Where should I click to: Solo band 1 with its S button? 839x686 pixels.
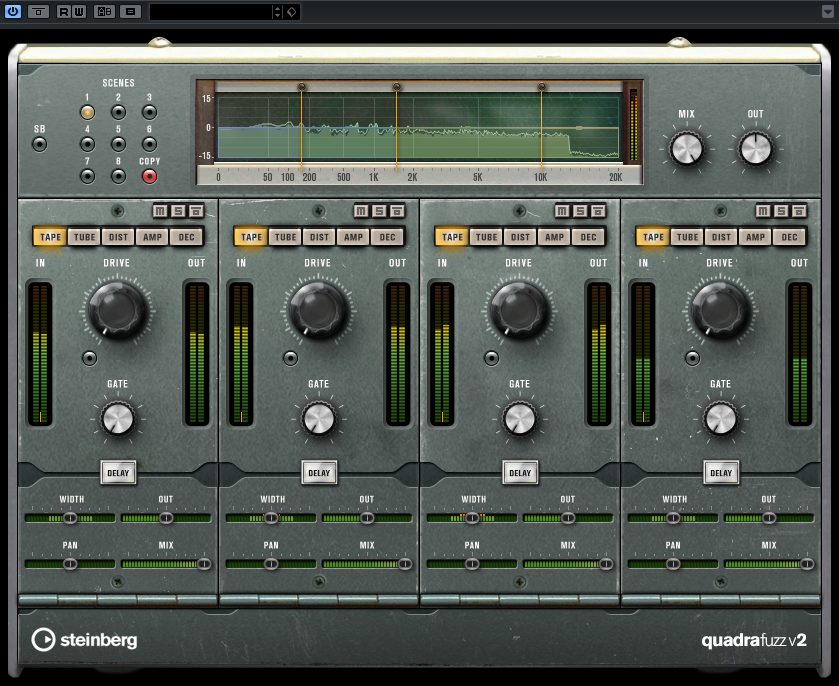click(178, 211)
